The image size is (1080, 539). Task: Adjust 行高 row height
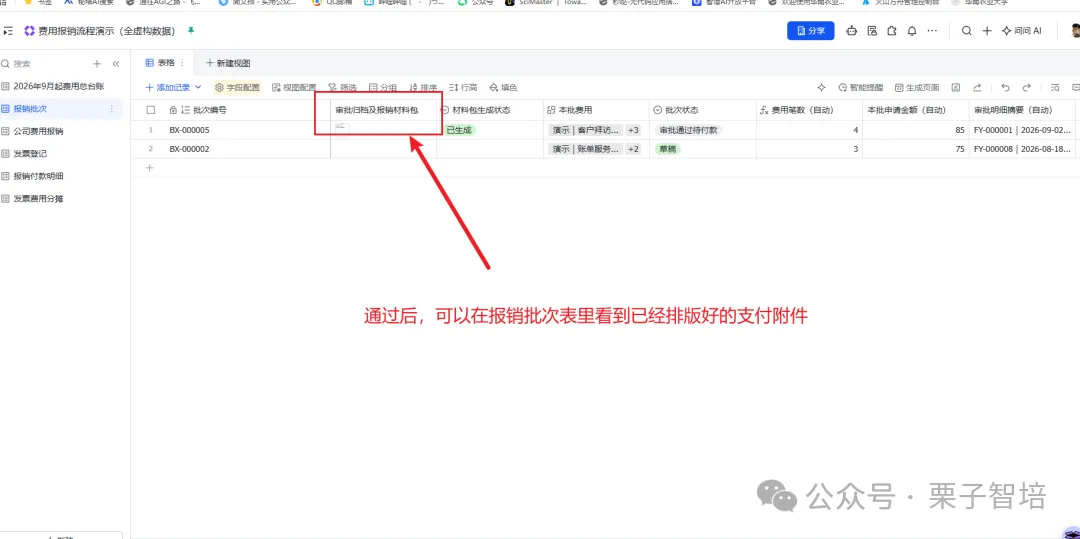pos(463,87)
